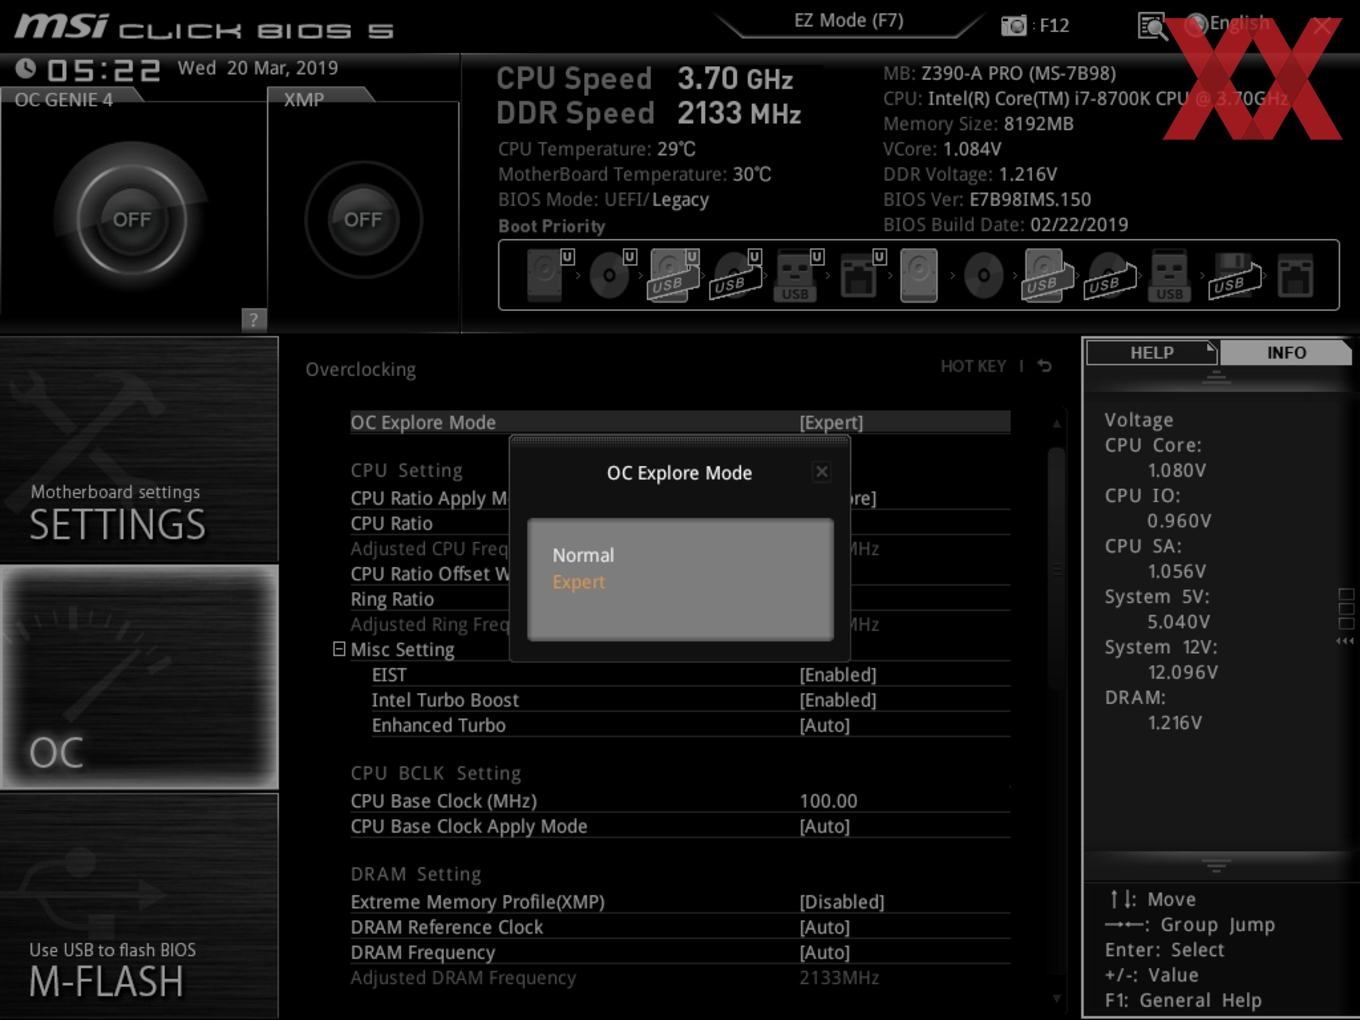Click the English language selector
Screen dimensions: 1360x1020
click(x=1239, y=23)
